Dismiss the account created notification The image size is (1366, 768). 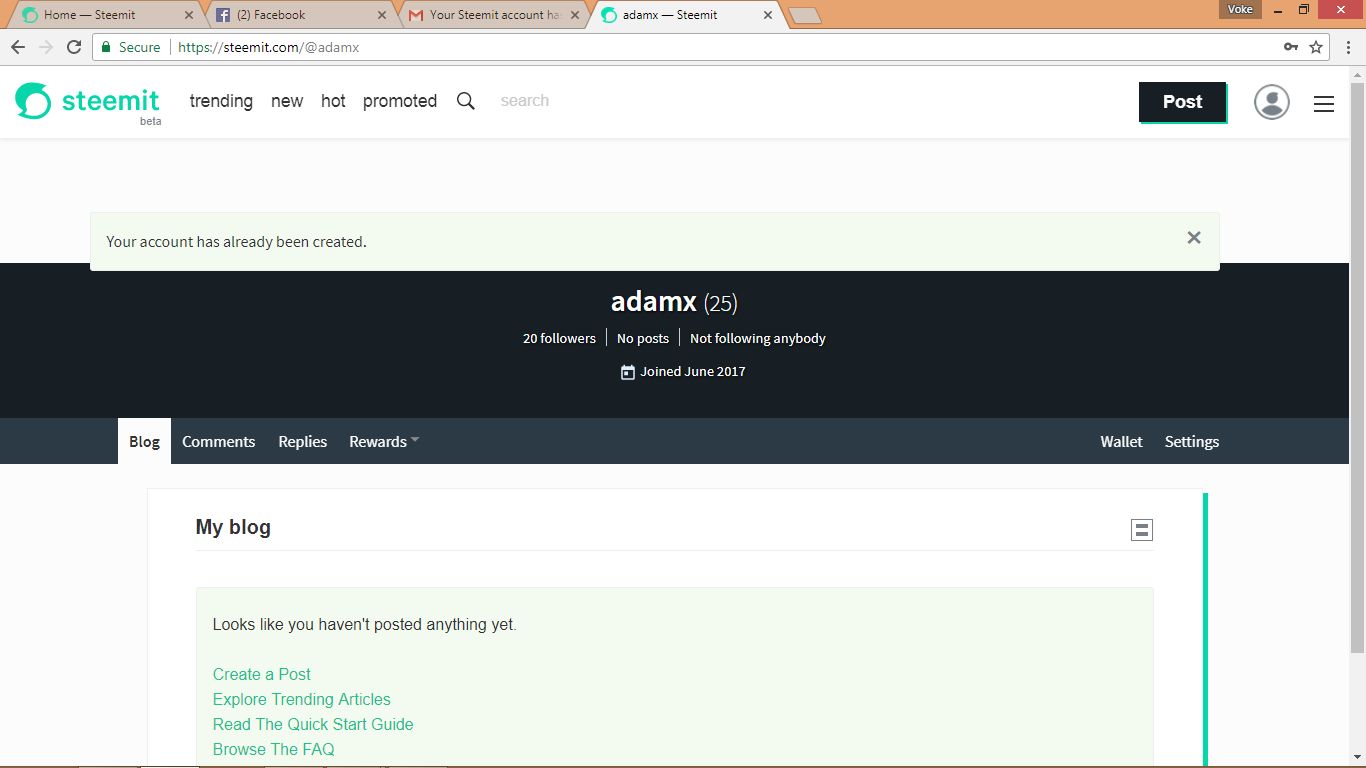1194,238
